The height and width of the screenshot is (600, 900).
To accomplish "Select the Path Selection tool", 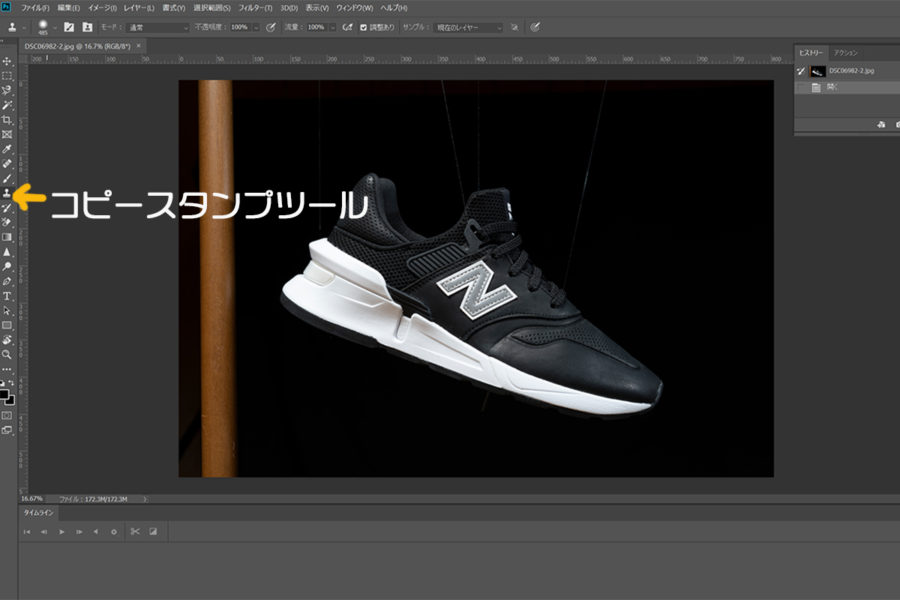I will tap(7, 311).
